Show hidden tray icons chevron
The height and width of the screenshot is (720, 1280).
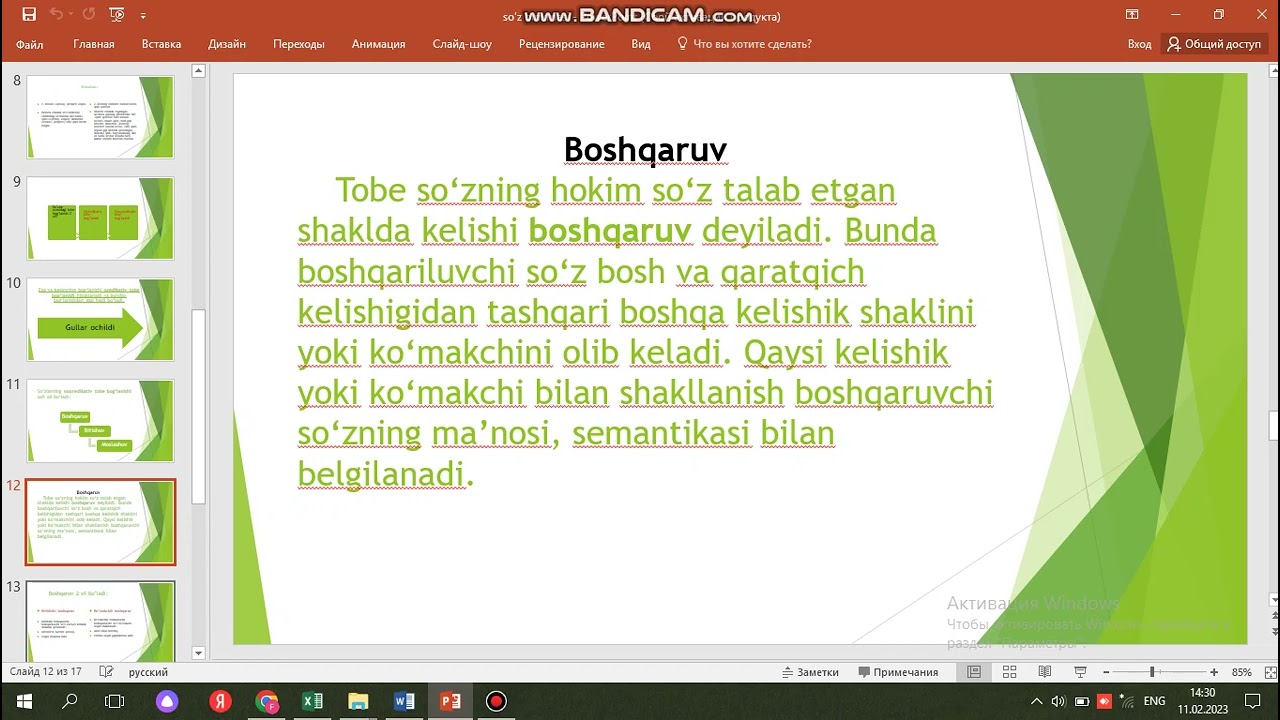(x=1037, y=701)
